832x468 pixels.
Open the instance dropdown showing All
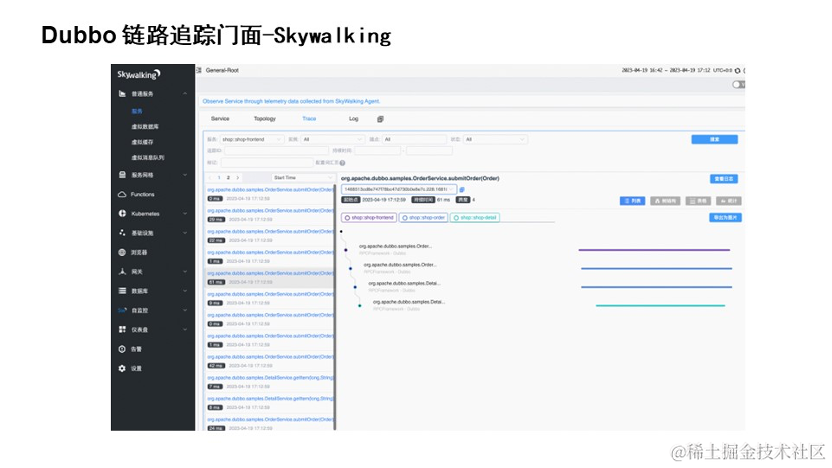coord(333,140)
